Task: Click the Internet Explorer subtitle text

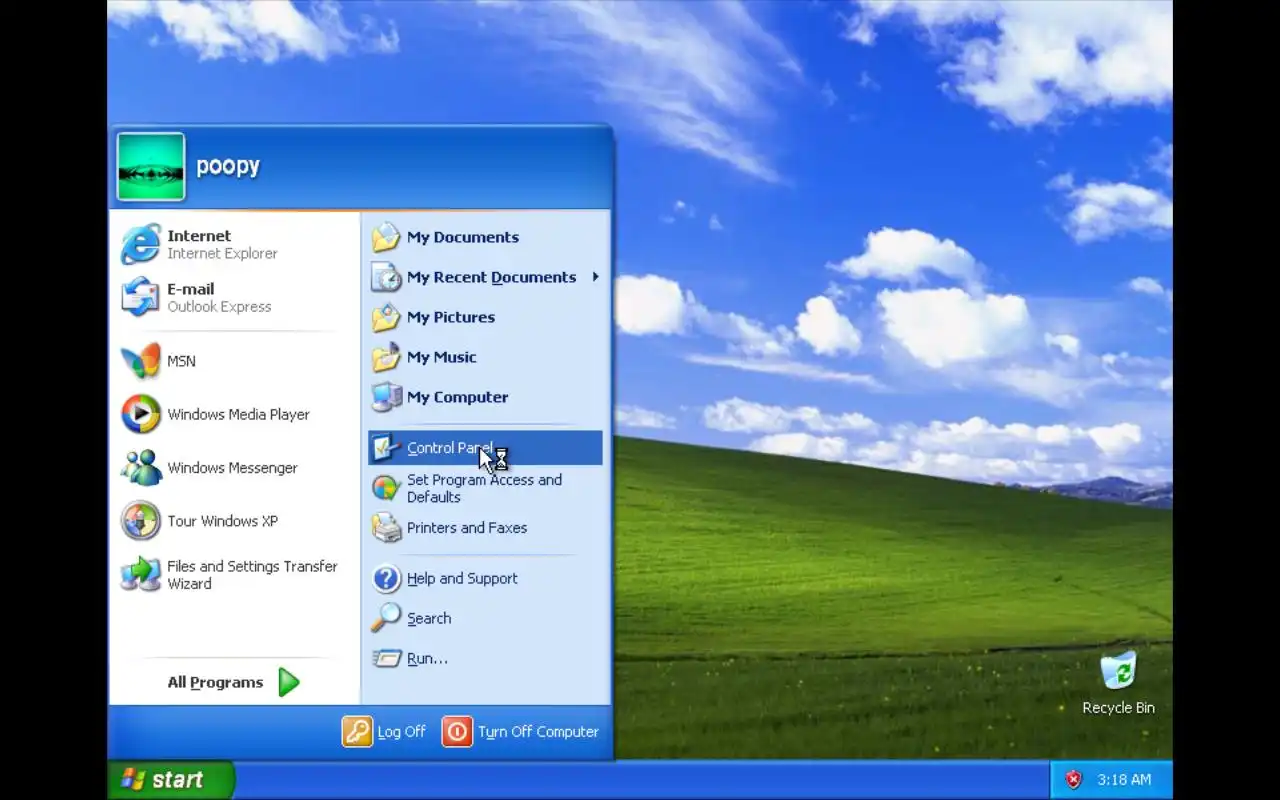Action: [222, 254]
